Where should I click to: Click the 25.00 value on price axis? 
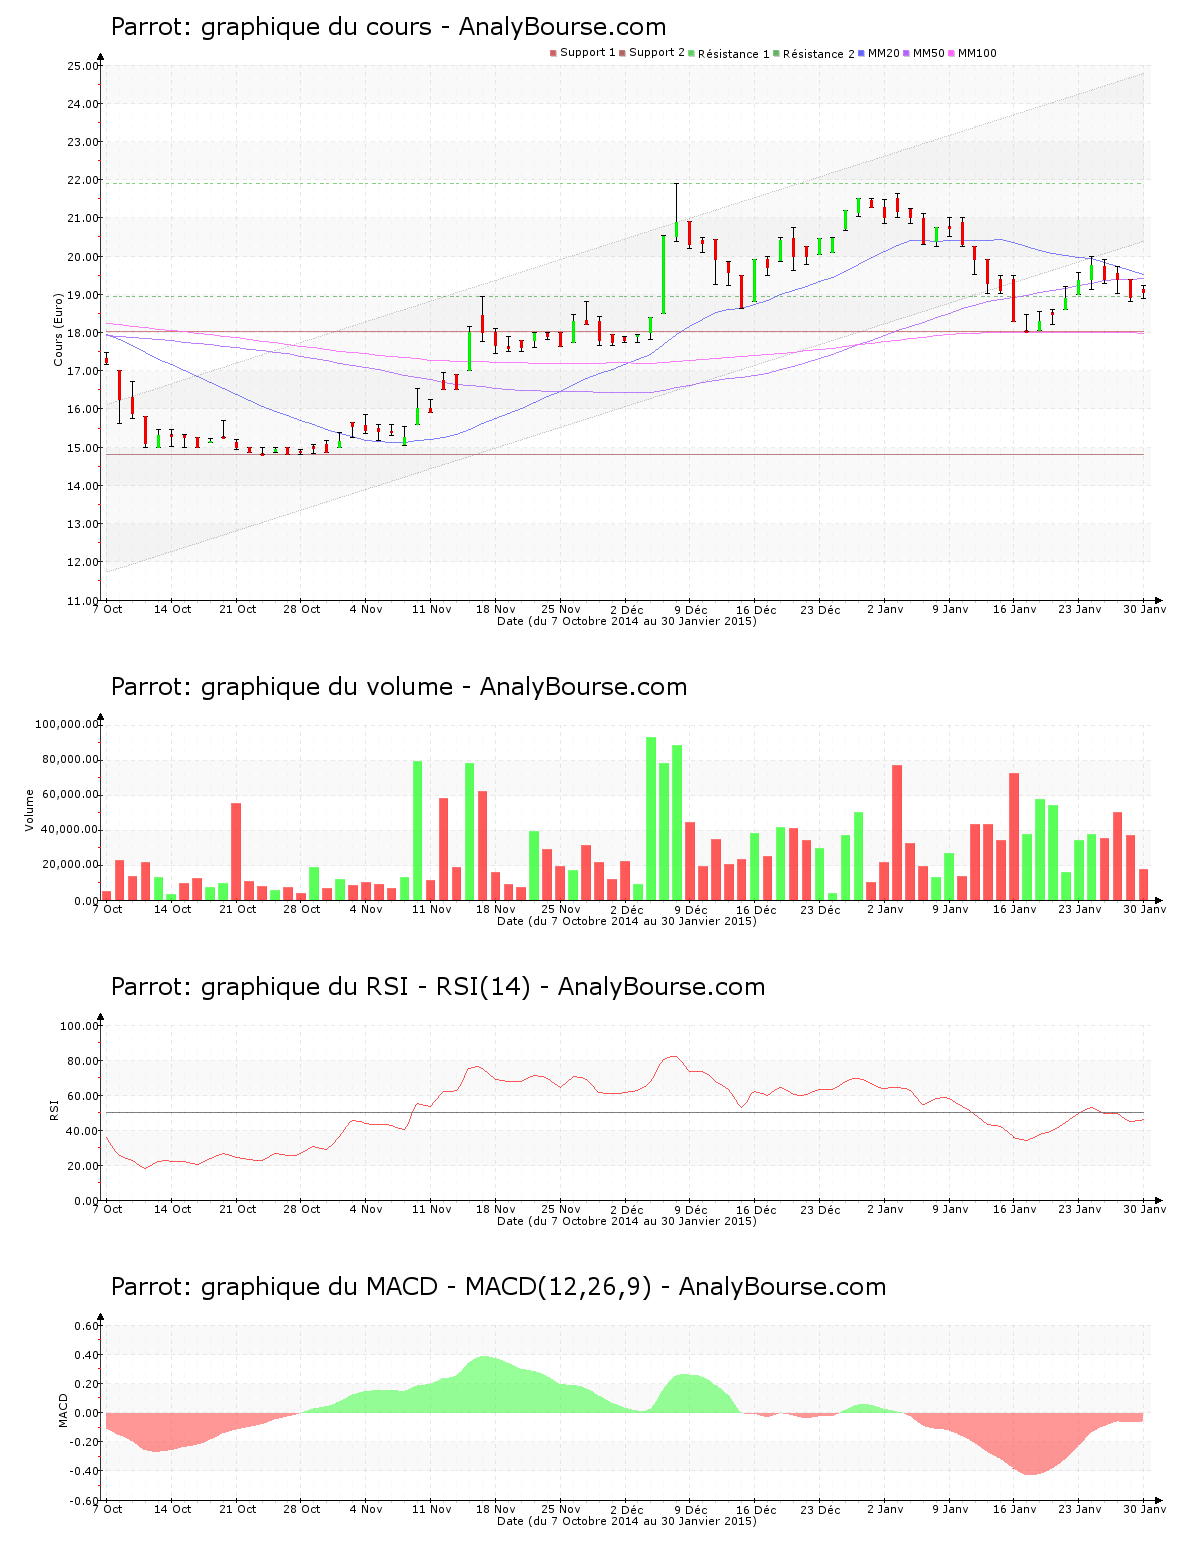pyautogui.click(x=82, y=66)
